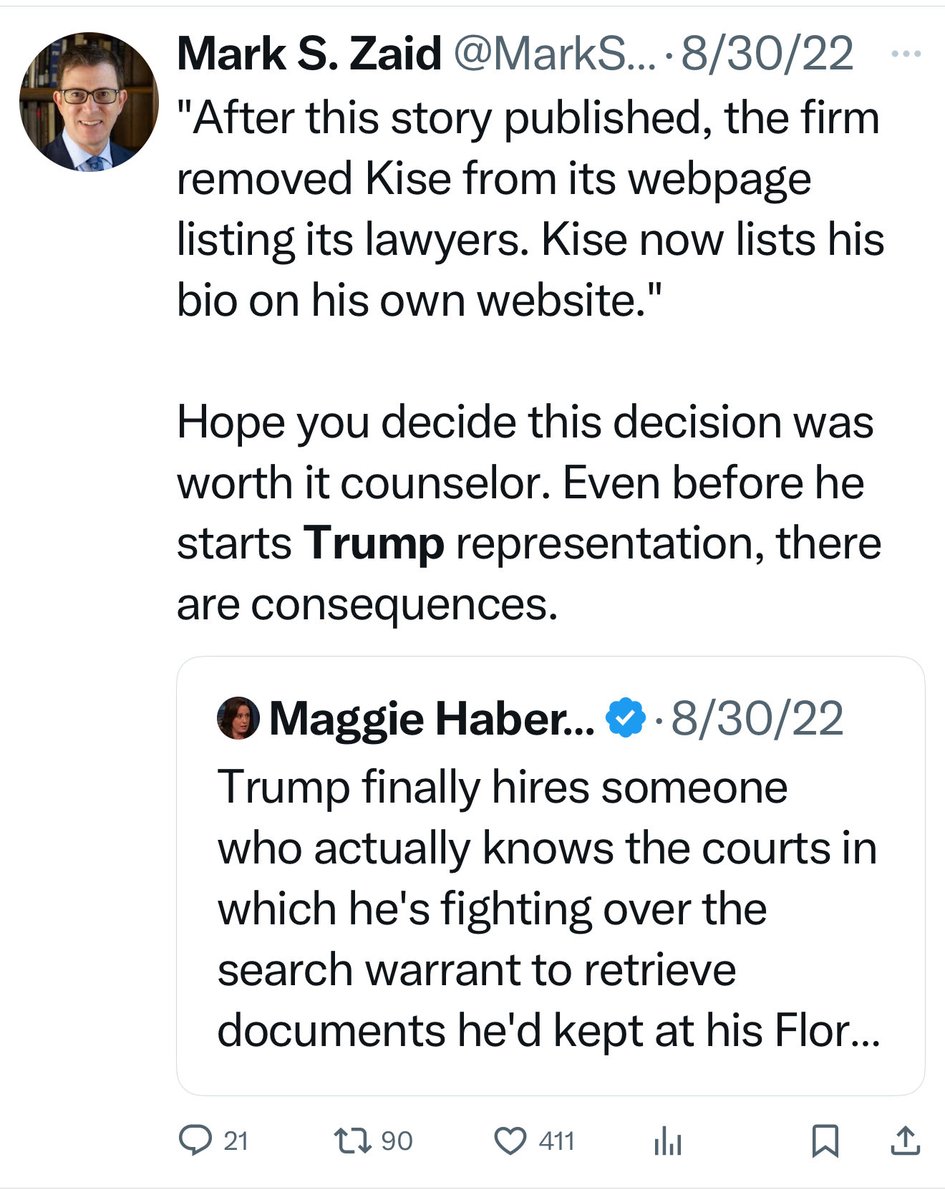Bookmark this tweet

(824, 1141)
